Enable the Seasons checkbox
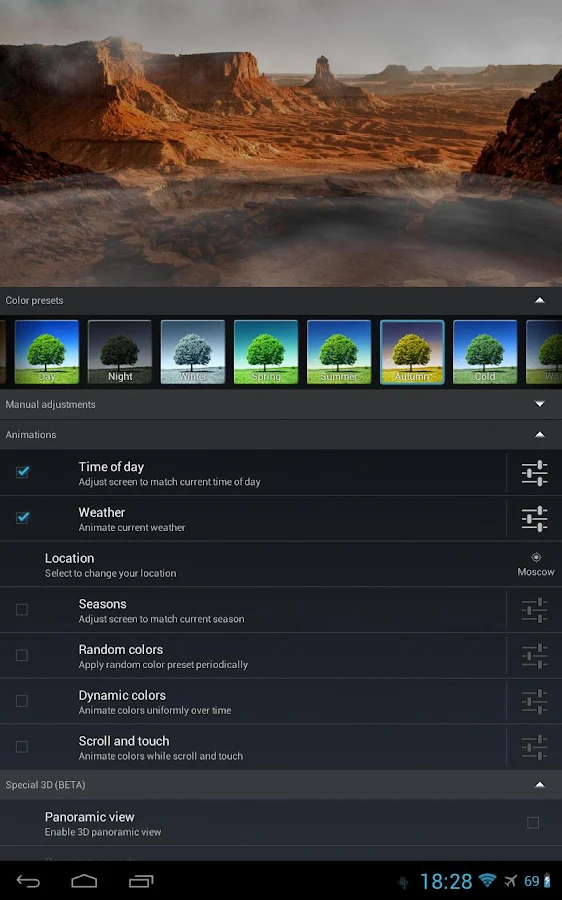The height and width of the screenshot is (900, 562). click(22, 610)
